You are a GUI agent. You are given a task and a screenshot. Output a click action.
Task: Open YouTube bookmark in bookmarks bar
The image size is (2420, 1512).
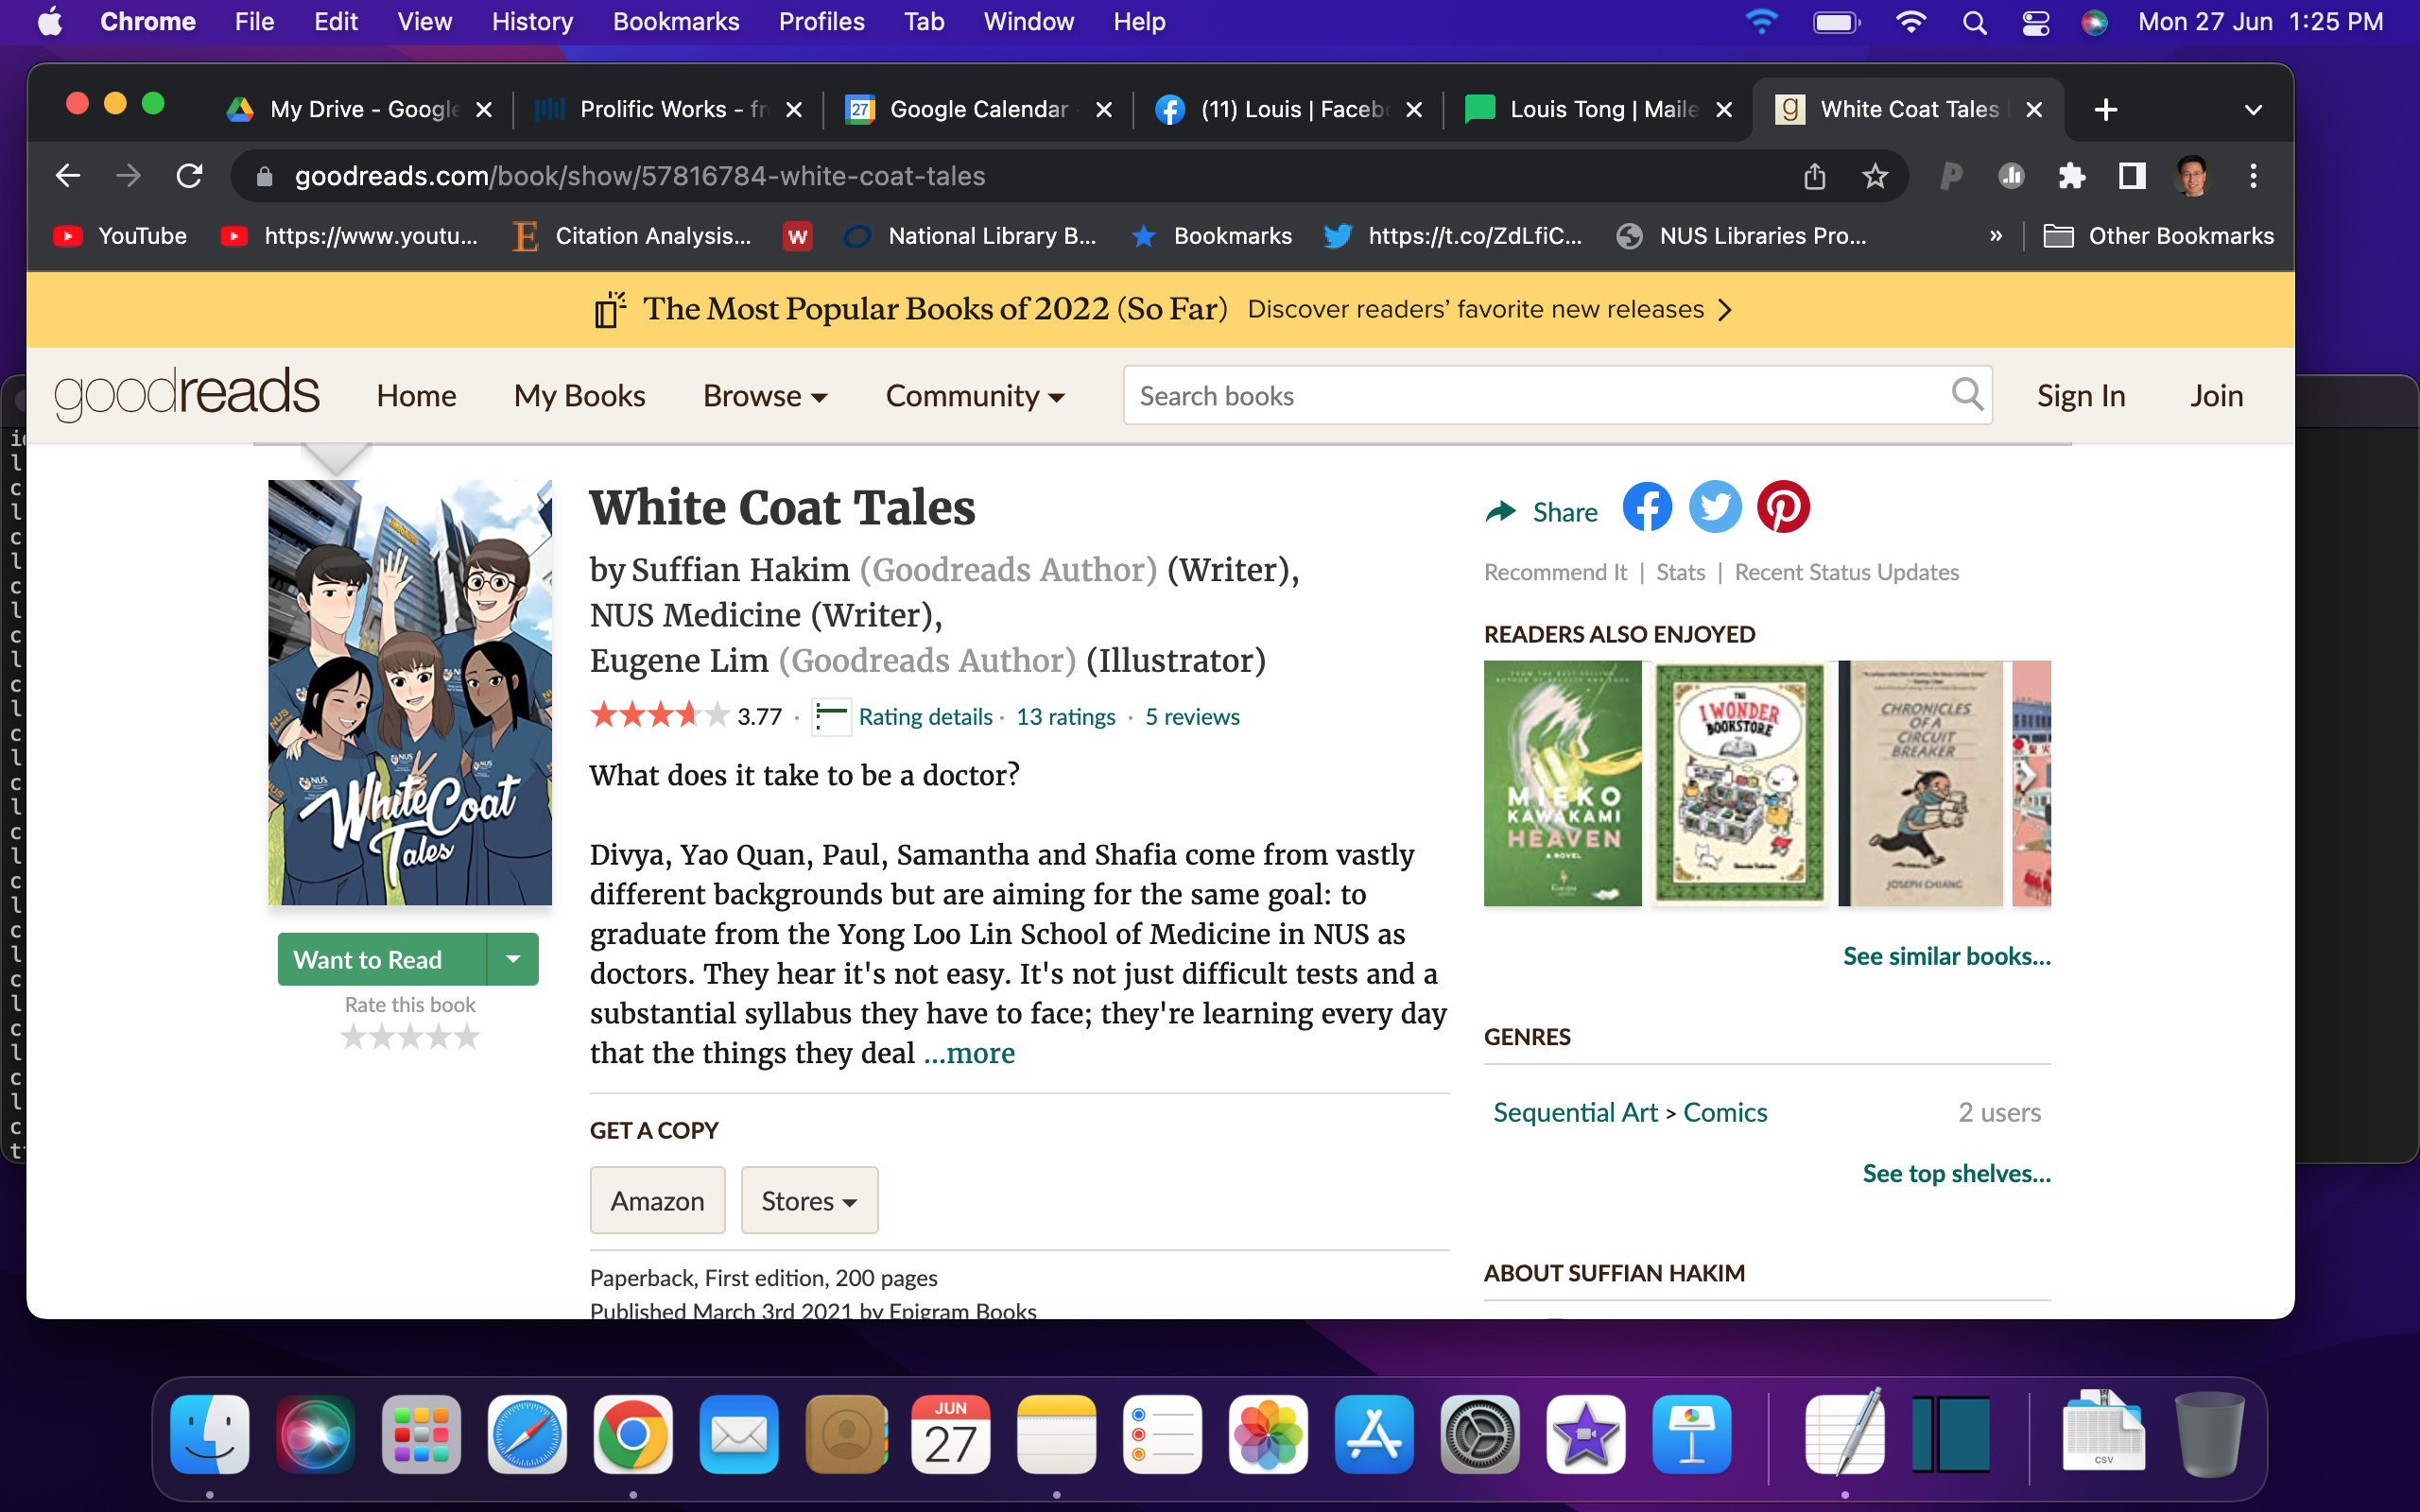pos(120,236)
